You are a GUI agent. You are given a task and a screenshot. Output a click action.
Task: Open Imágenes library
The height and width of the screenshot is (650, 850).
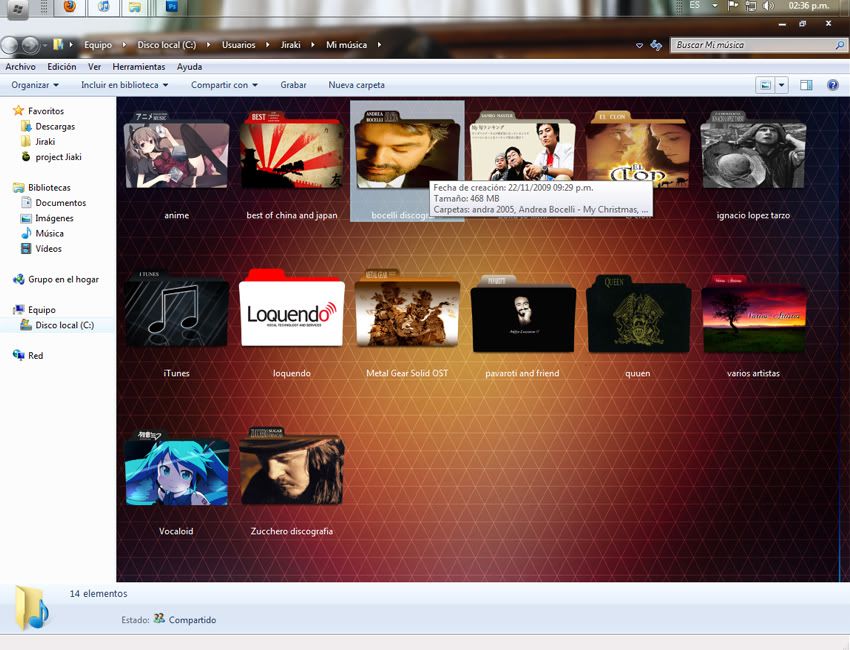pyautogui.click(x=54, y=218)
